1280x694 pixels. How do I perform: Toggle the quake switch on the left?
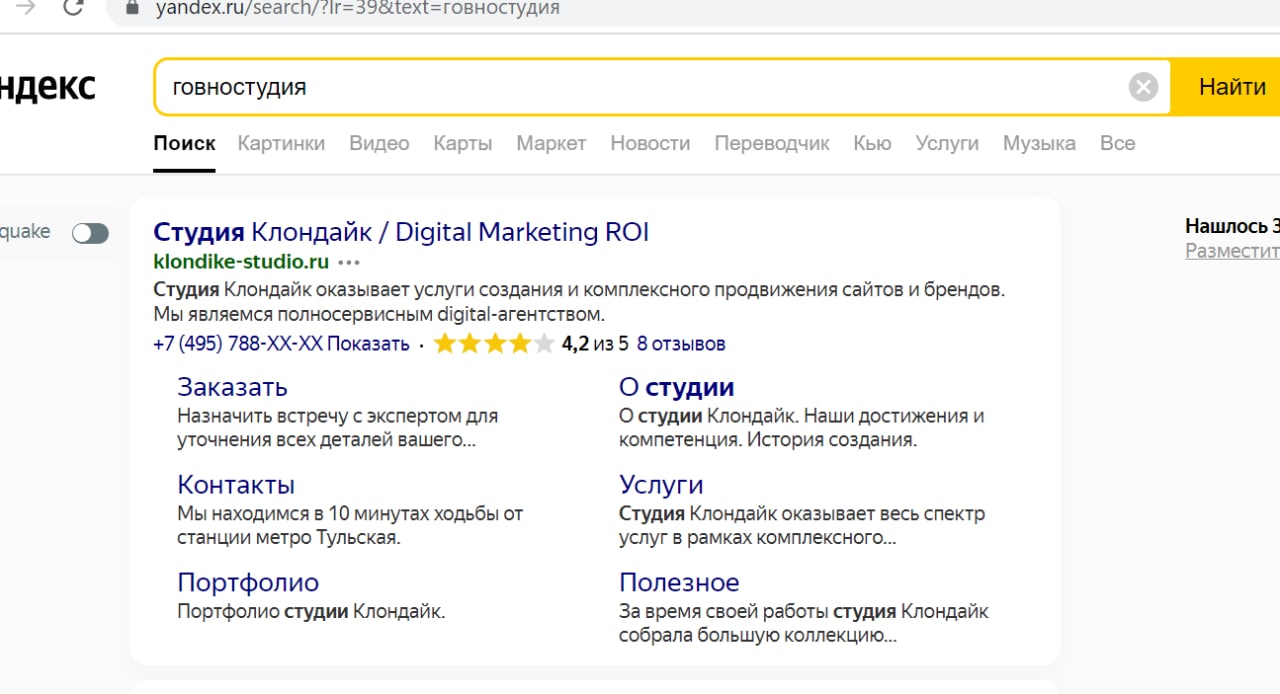[x=90, y=233]
